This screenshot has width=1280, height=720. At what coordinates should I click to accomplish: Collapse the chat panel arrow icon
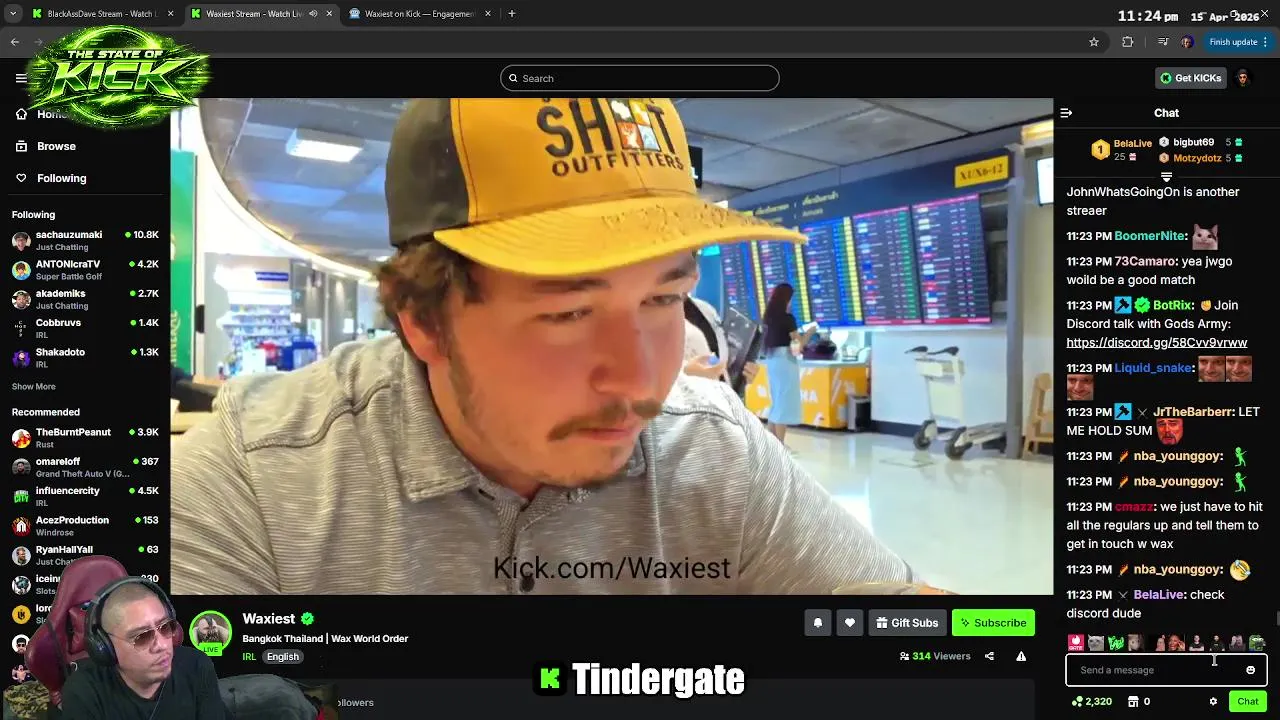click(x=1066, y=113)
